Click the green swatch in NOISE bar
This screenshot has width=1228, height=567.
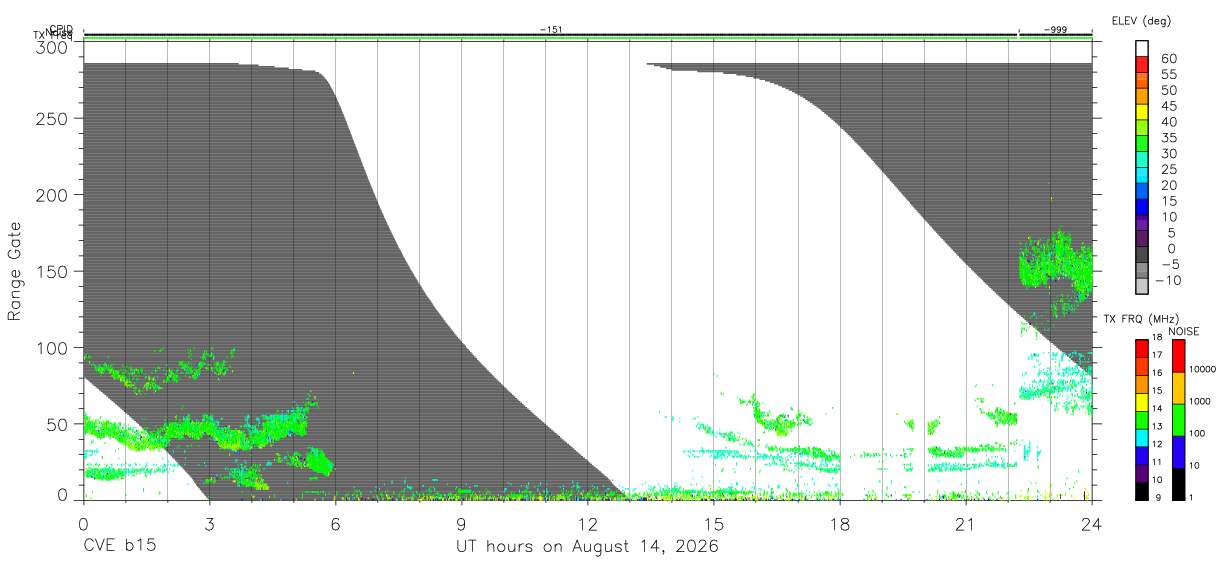(x=1178, y=420)
